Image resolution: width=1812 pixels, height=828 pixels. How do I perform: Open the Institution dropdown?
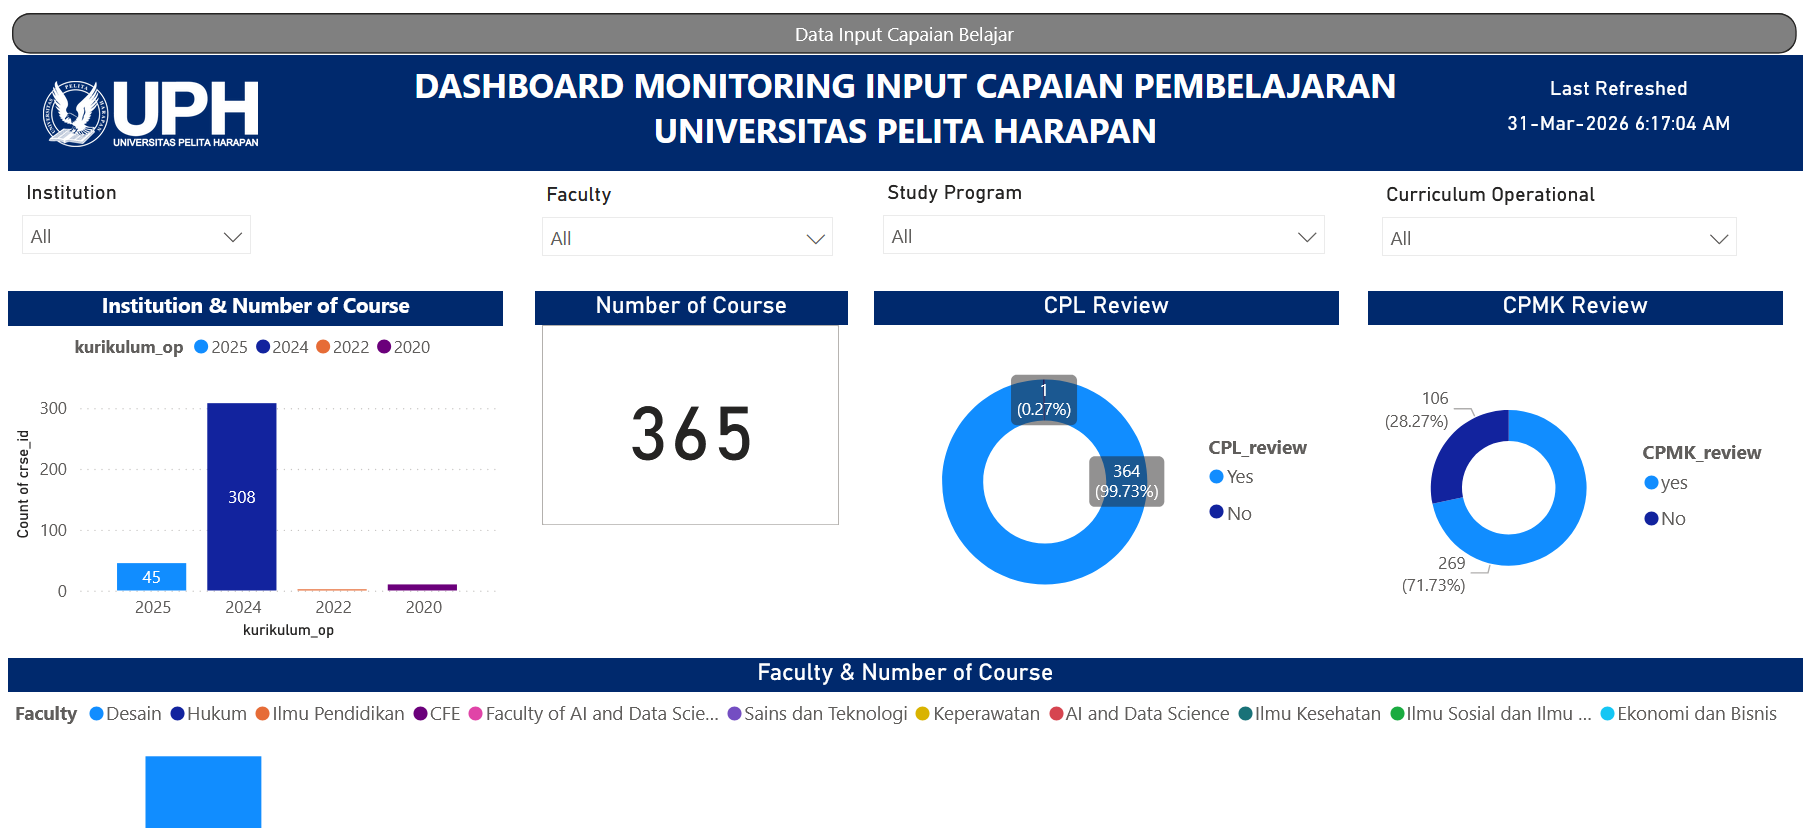(136, 236)
